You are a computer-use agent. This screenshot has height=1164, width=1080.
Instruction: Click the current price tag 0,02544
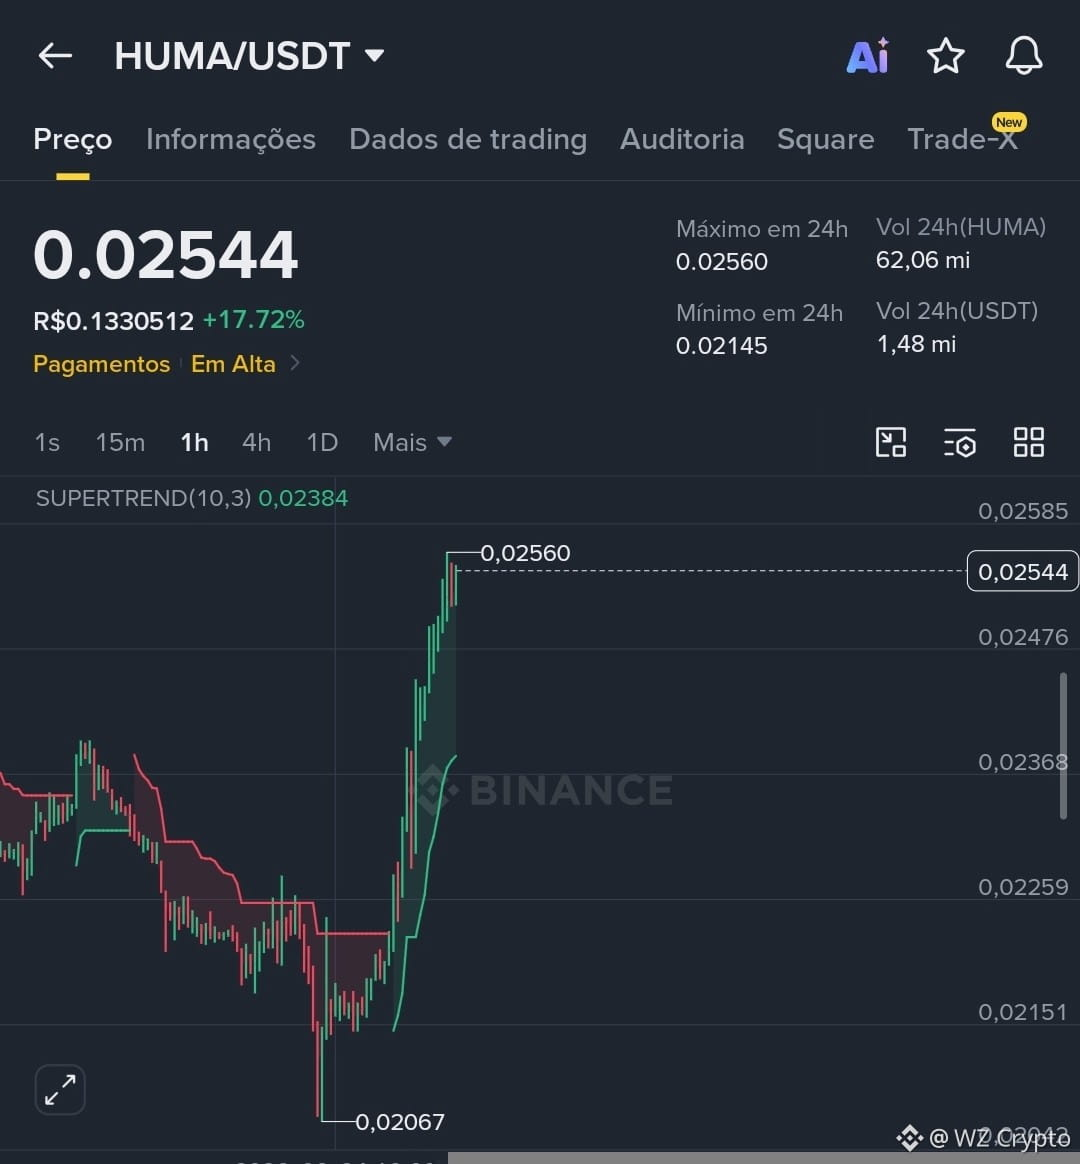[1023, 572]
